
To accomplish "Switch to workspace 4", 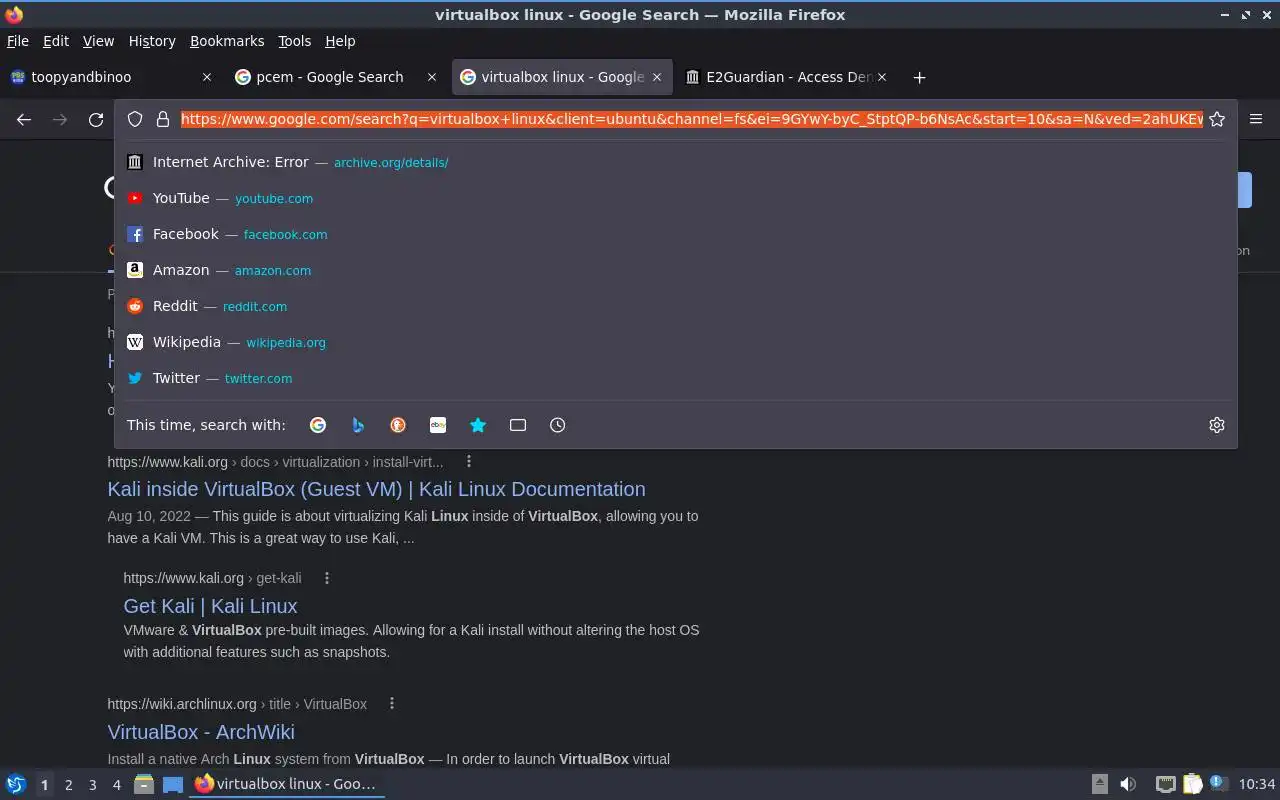I will pyautogui.click(x=116, y=785).
